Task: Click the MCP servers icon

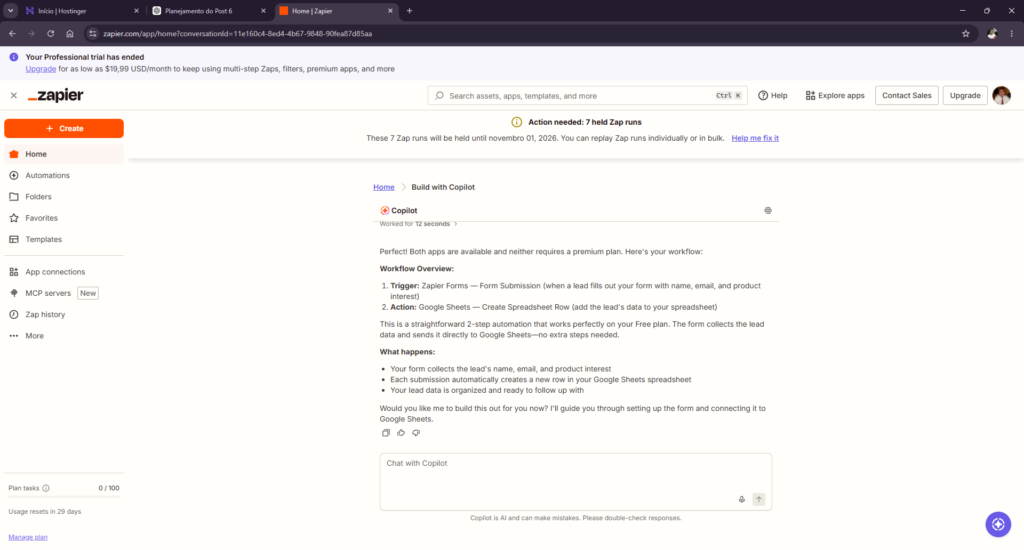Action: coord(14,293)
